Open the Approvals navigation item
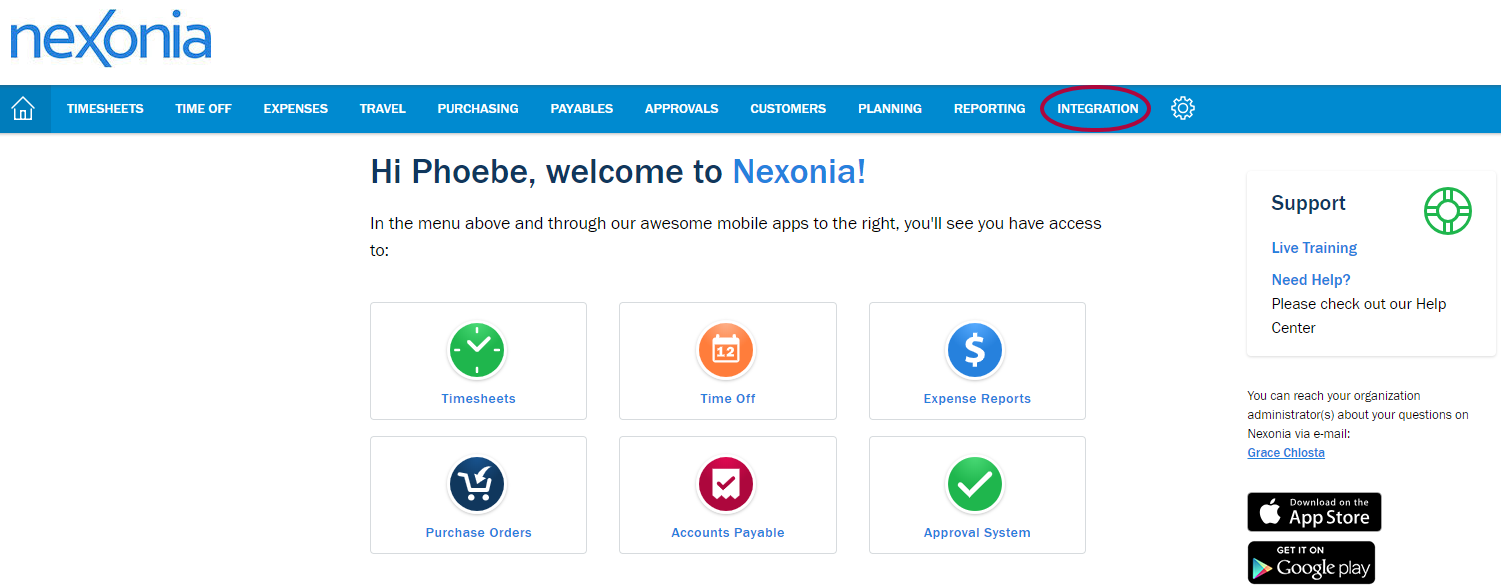Viewport: 1501px width, 588px height. click(x=681, y=109)
